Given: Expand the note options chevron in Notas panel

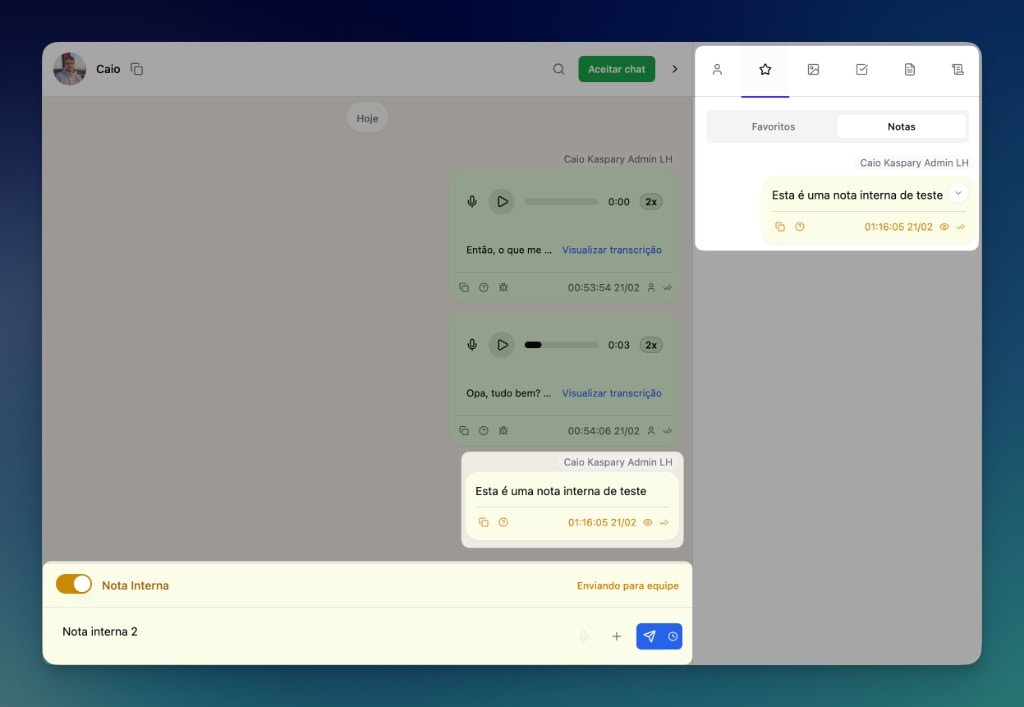Looking at the screenshot, I should [x=958, y=192].
